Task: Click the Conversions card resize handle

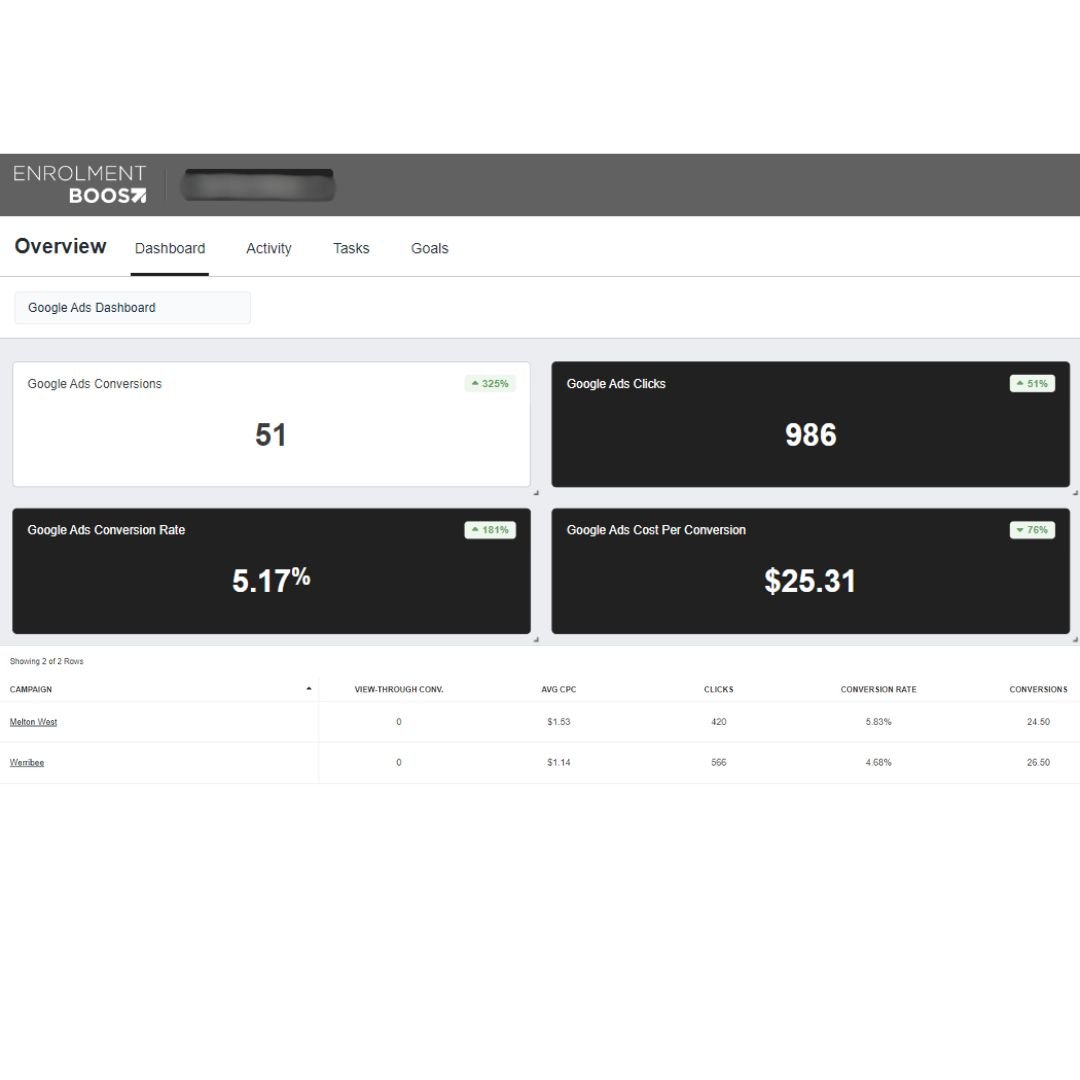Action: [x=536, y=492]
